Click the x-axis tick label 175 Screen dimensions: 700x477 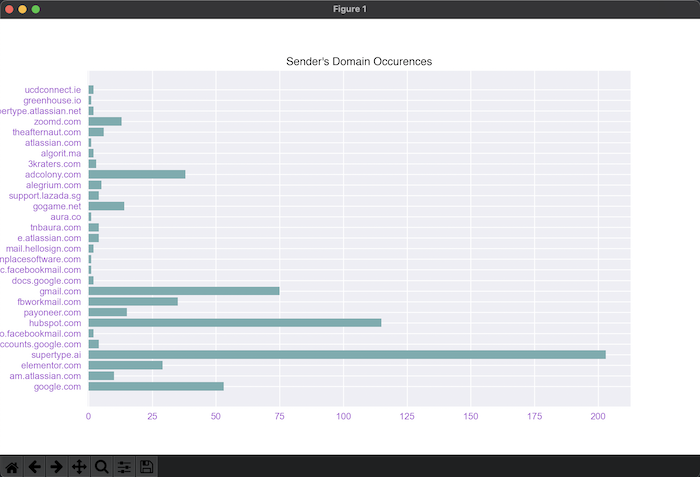534,416
